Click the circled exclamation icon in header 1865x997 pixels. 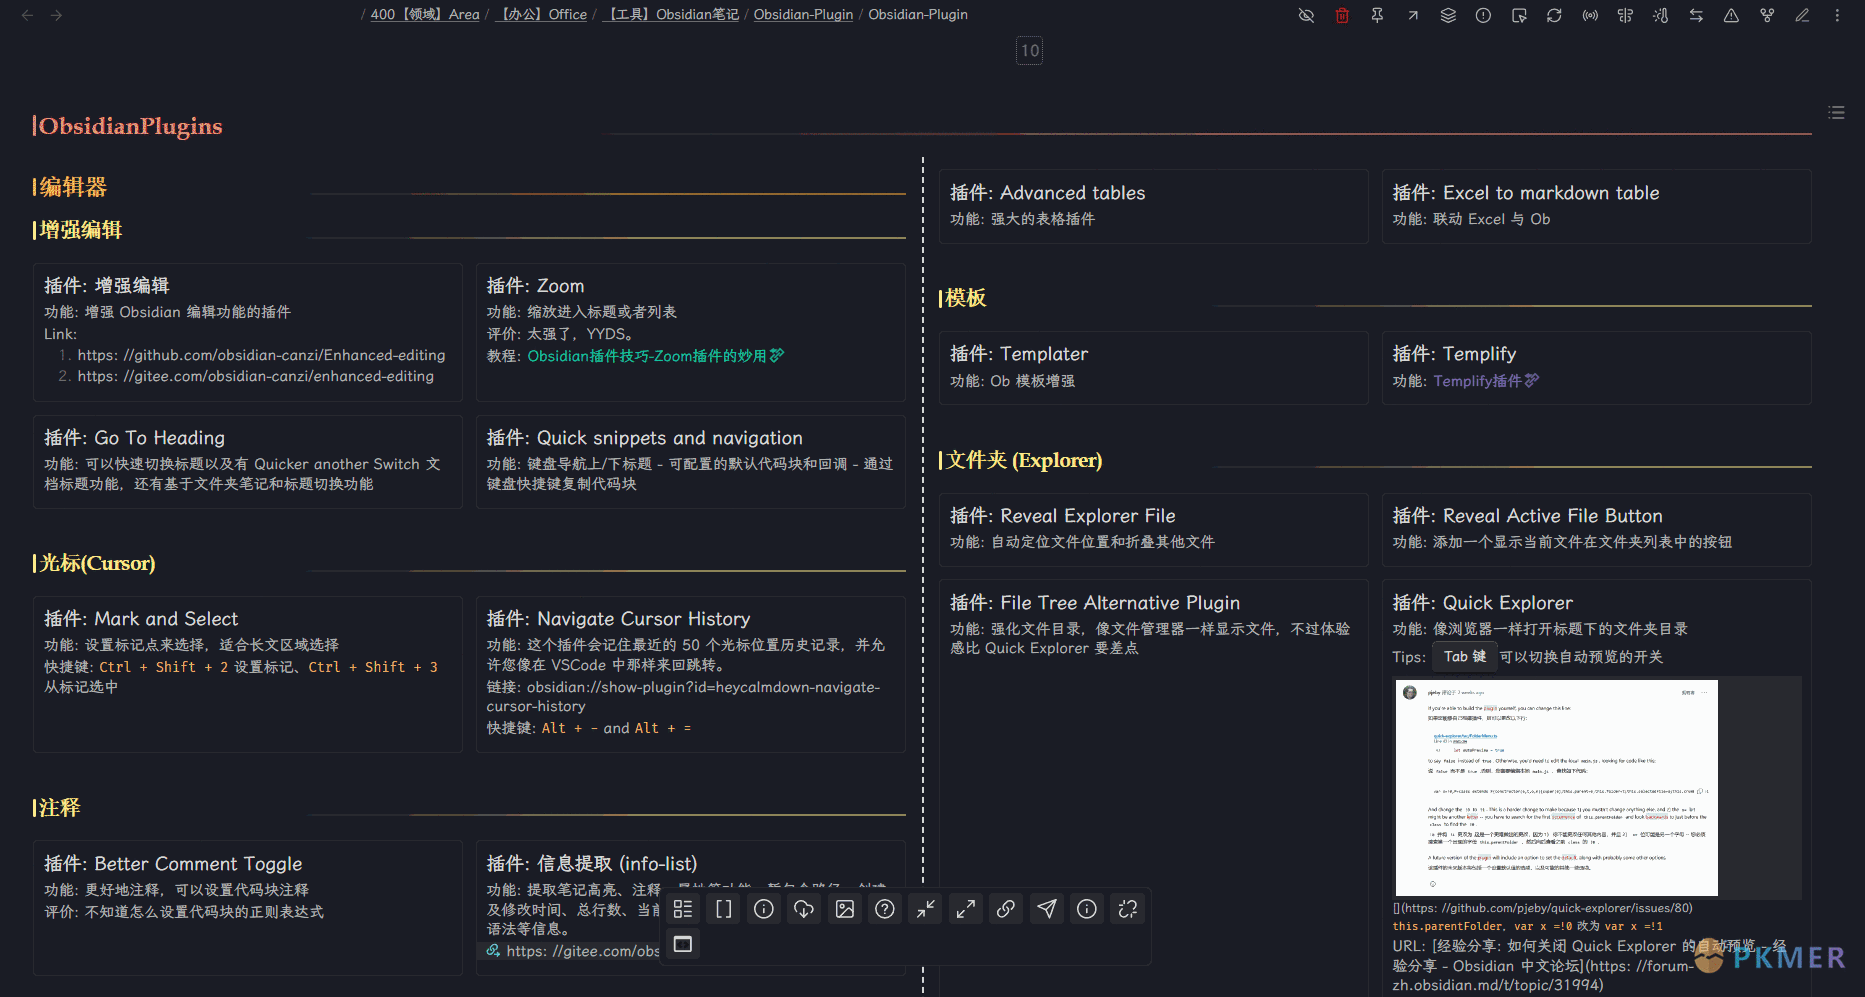tap(1483, 15)
